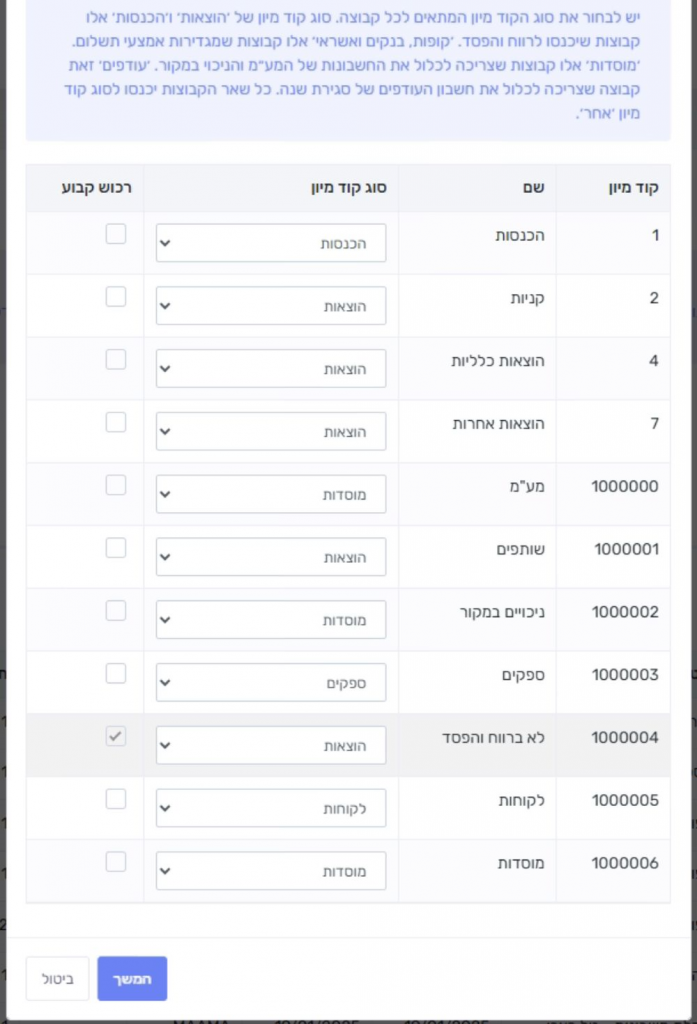This screenshot has width=697, height=1024.
Task: Open sort type dropdown for code 1000006
Action: [x=271, y=871]
